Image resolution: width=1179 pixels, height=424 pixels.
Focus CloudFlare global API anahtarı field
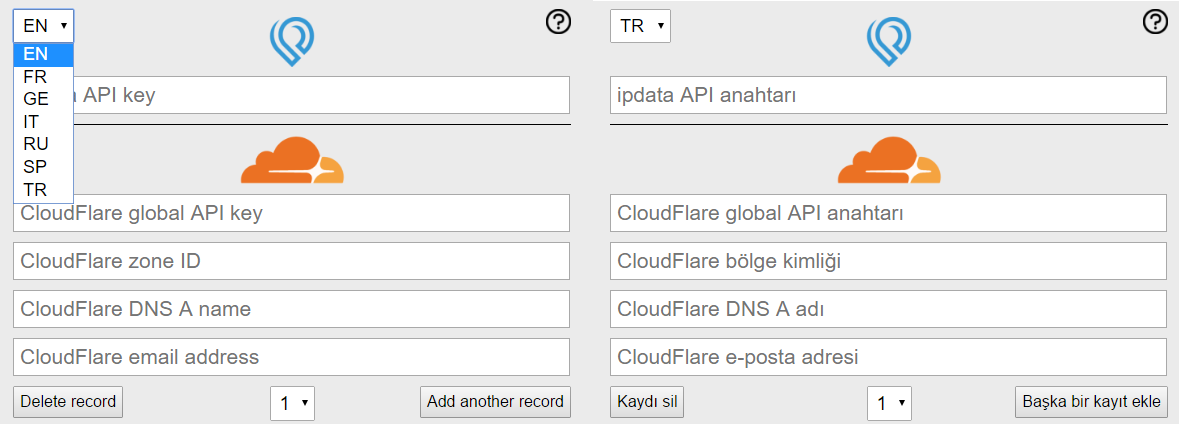pos(889,214)
